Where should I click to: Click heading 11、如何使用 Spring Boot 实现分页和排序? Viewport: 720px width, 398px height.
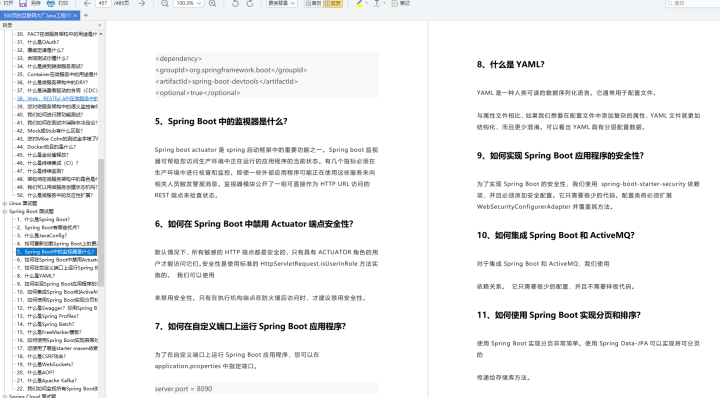click(x=558, y=315)
